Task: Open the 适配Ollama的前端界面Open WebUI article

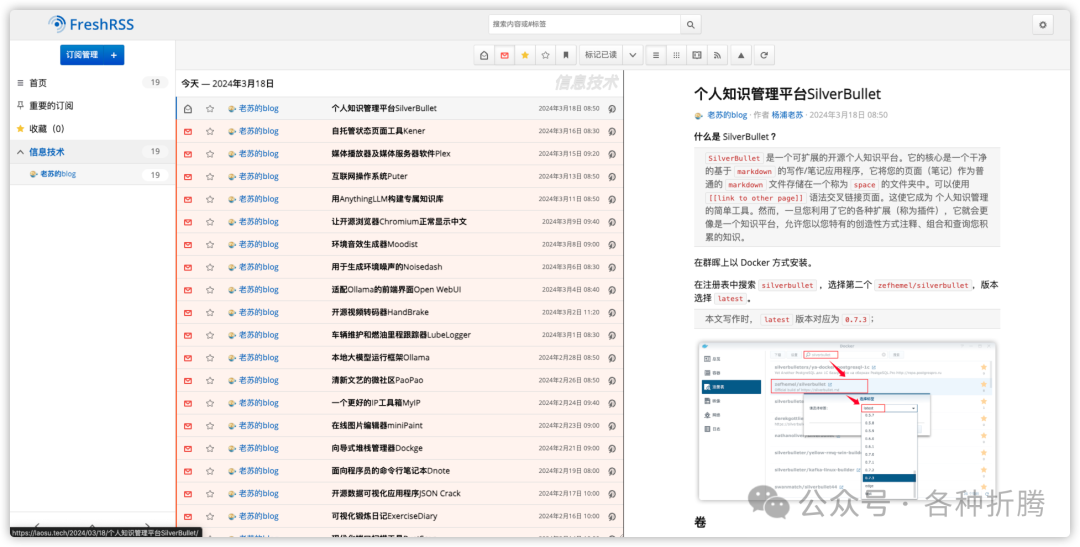Action: pyautogui.click(x=396, y=290)
